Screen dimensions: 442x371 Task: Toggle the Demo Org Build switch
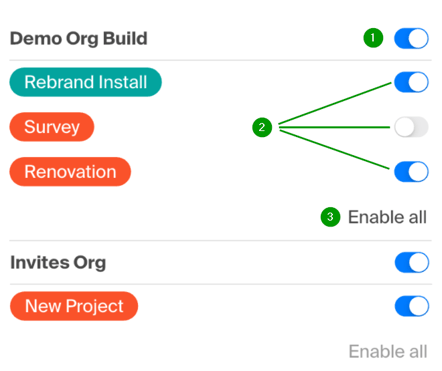(x=411, y=38)
